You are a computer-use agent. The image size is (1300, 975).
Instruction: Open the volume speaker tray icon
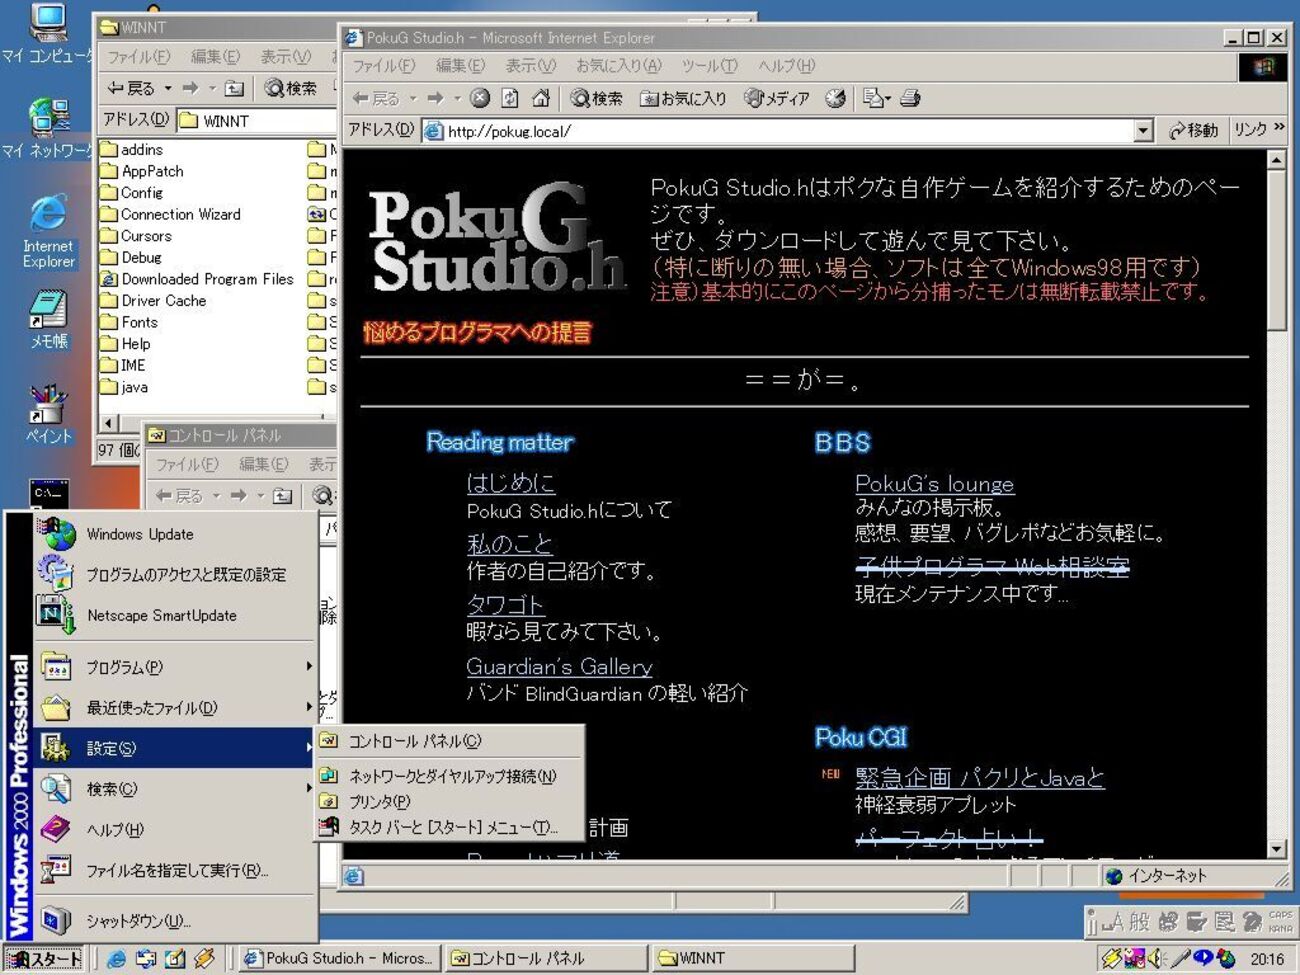1156,958
